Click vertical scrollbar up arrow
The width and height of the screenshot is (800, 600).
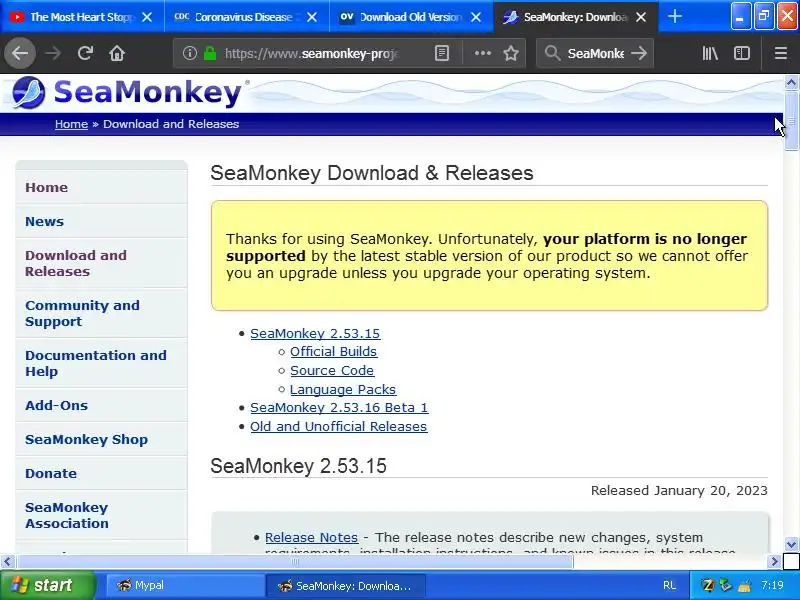(791, 82)
